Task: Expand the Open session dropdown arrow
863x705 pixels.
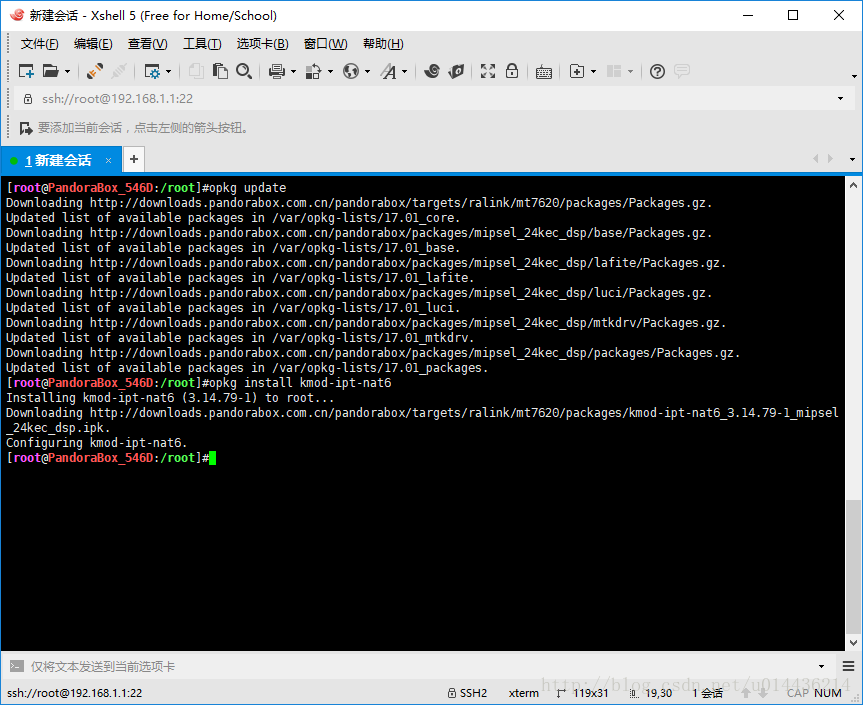Action: click(x=67, y=72)
